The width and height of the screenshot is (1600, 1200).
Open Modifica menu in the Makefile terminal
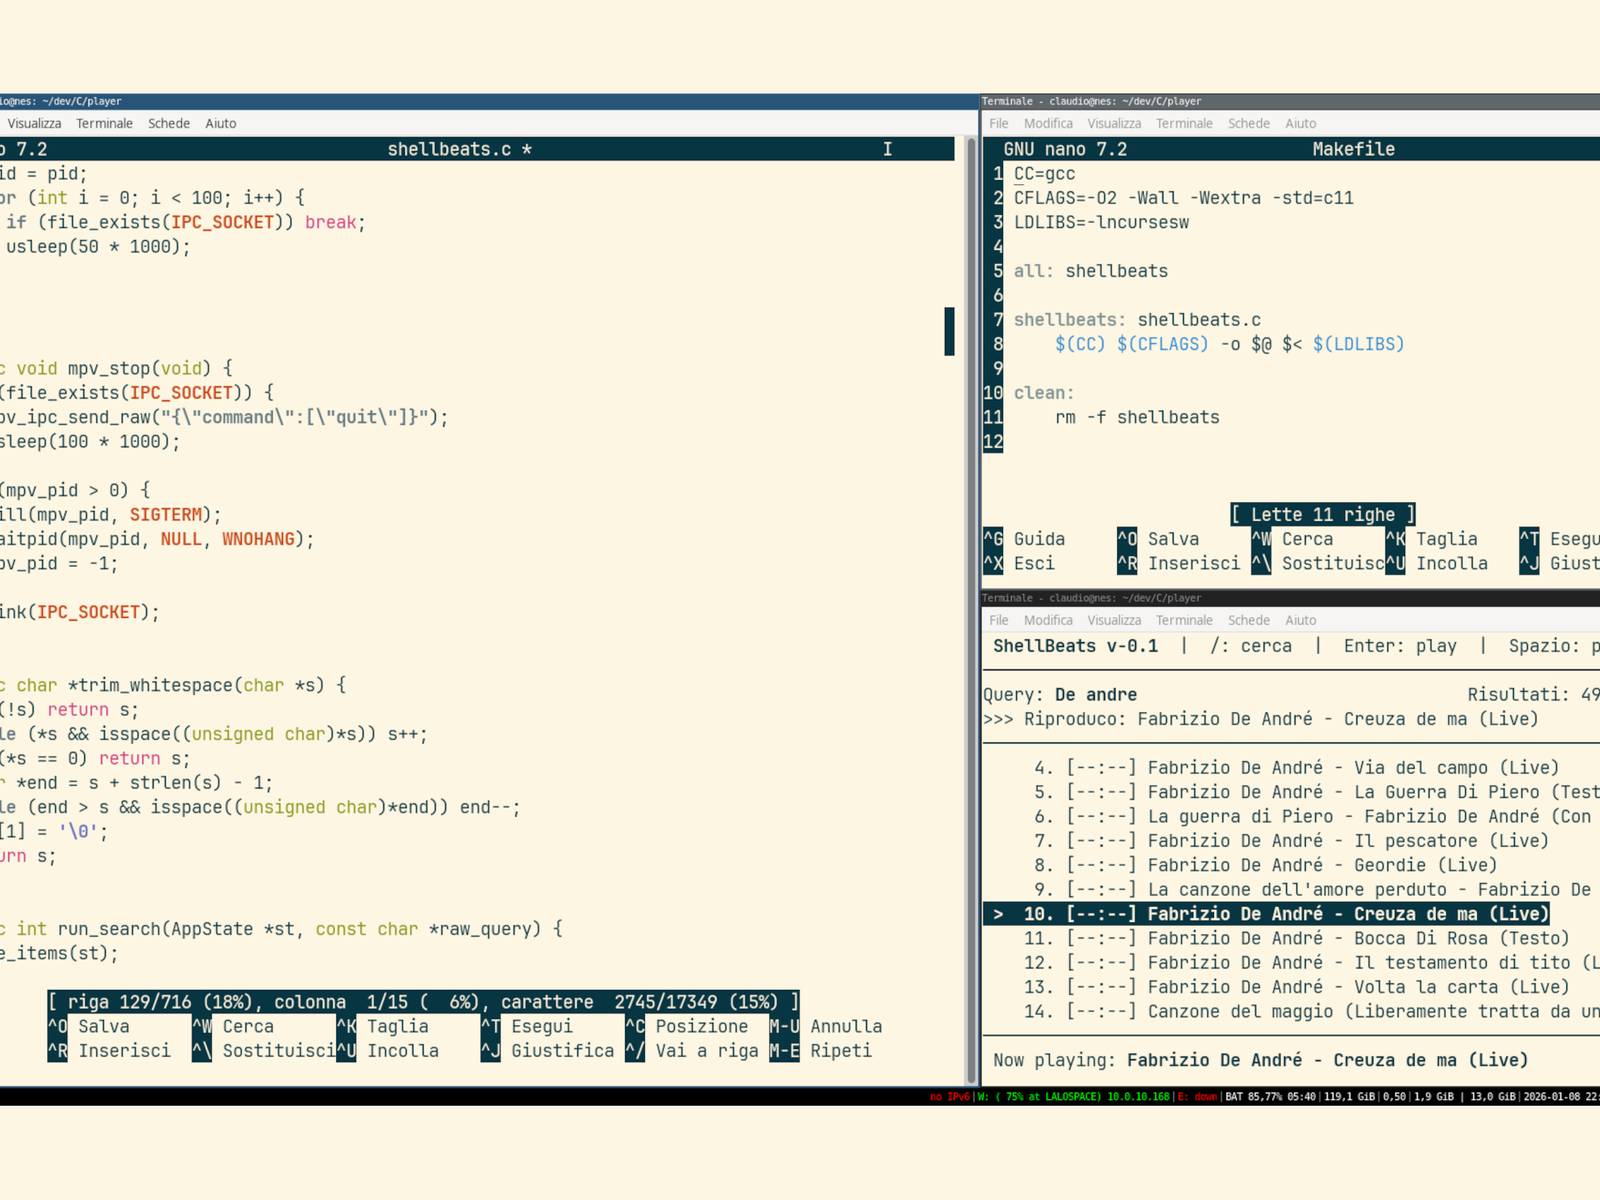coord(1047,123)
